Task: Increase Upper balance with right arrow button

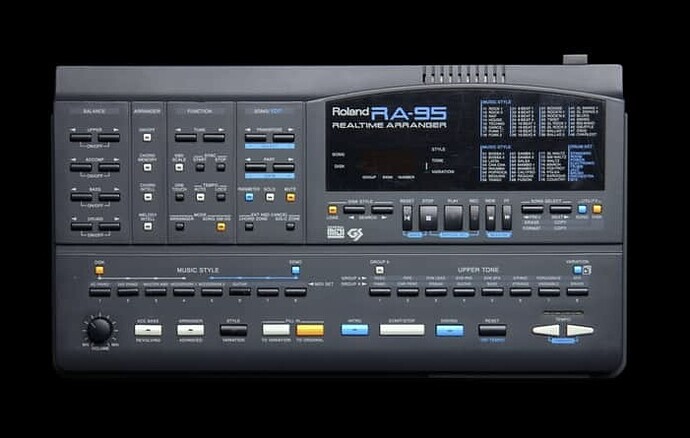Action: coord(109,137)
